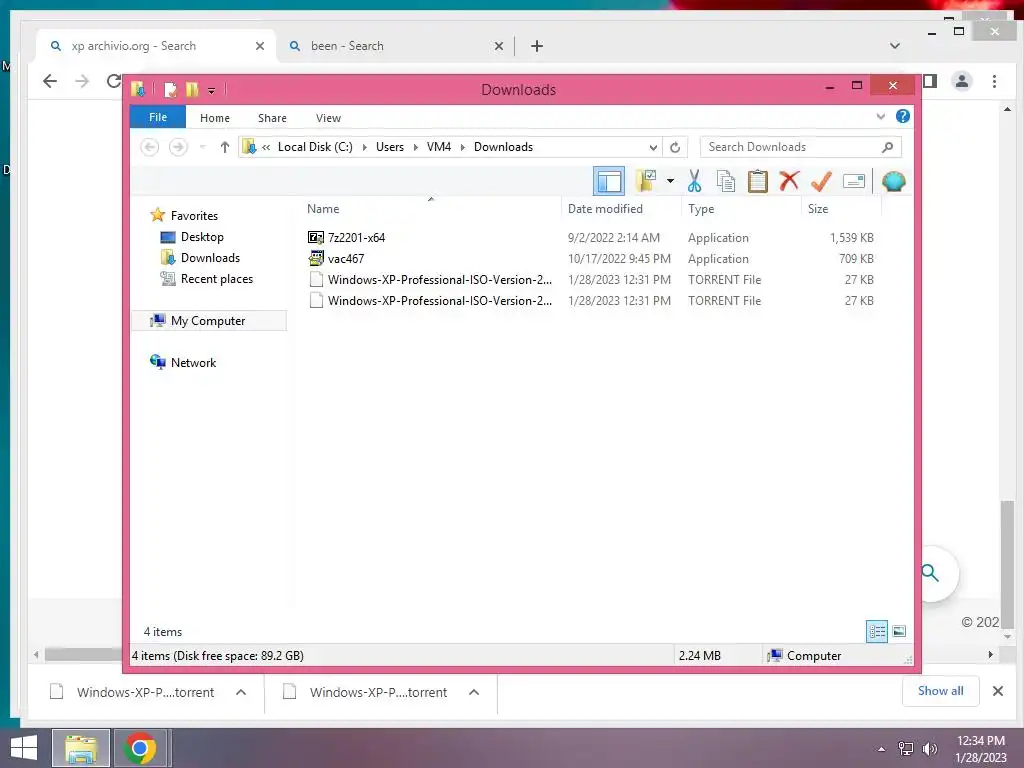1024x768 pixels.
Task: Expand the address bar history dropdown
Action: tap(653, 147)
